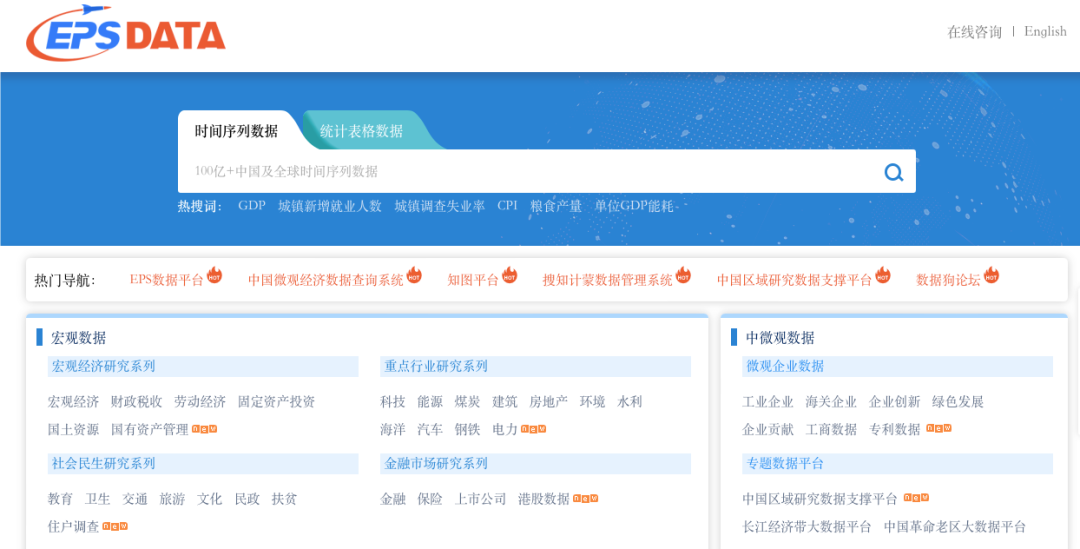Switch to 统计表格数据 tab

(x=362, y=131)
